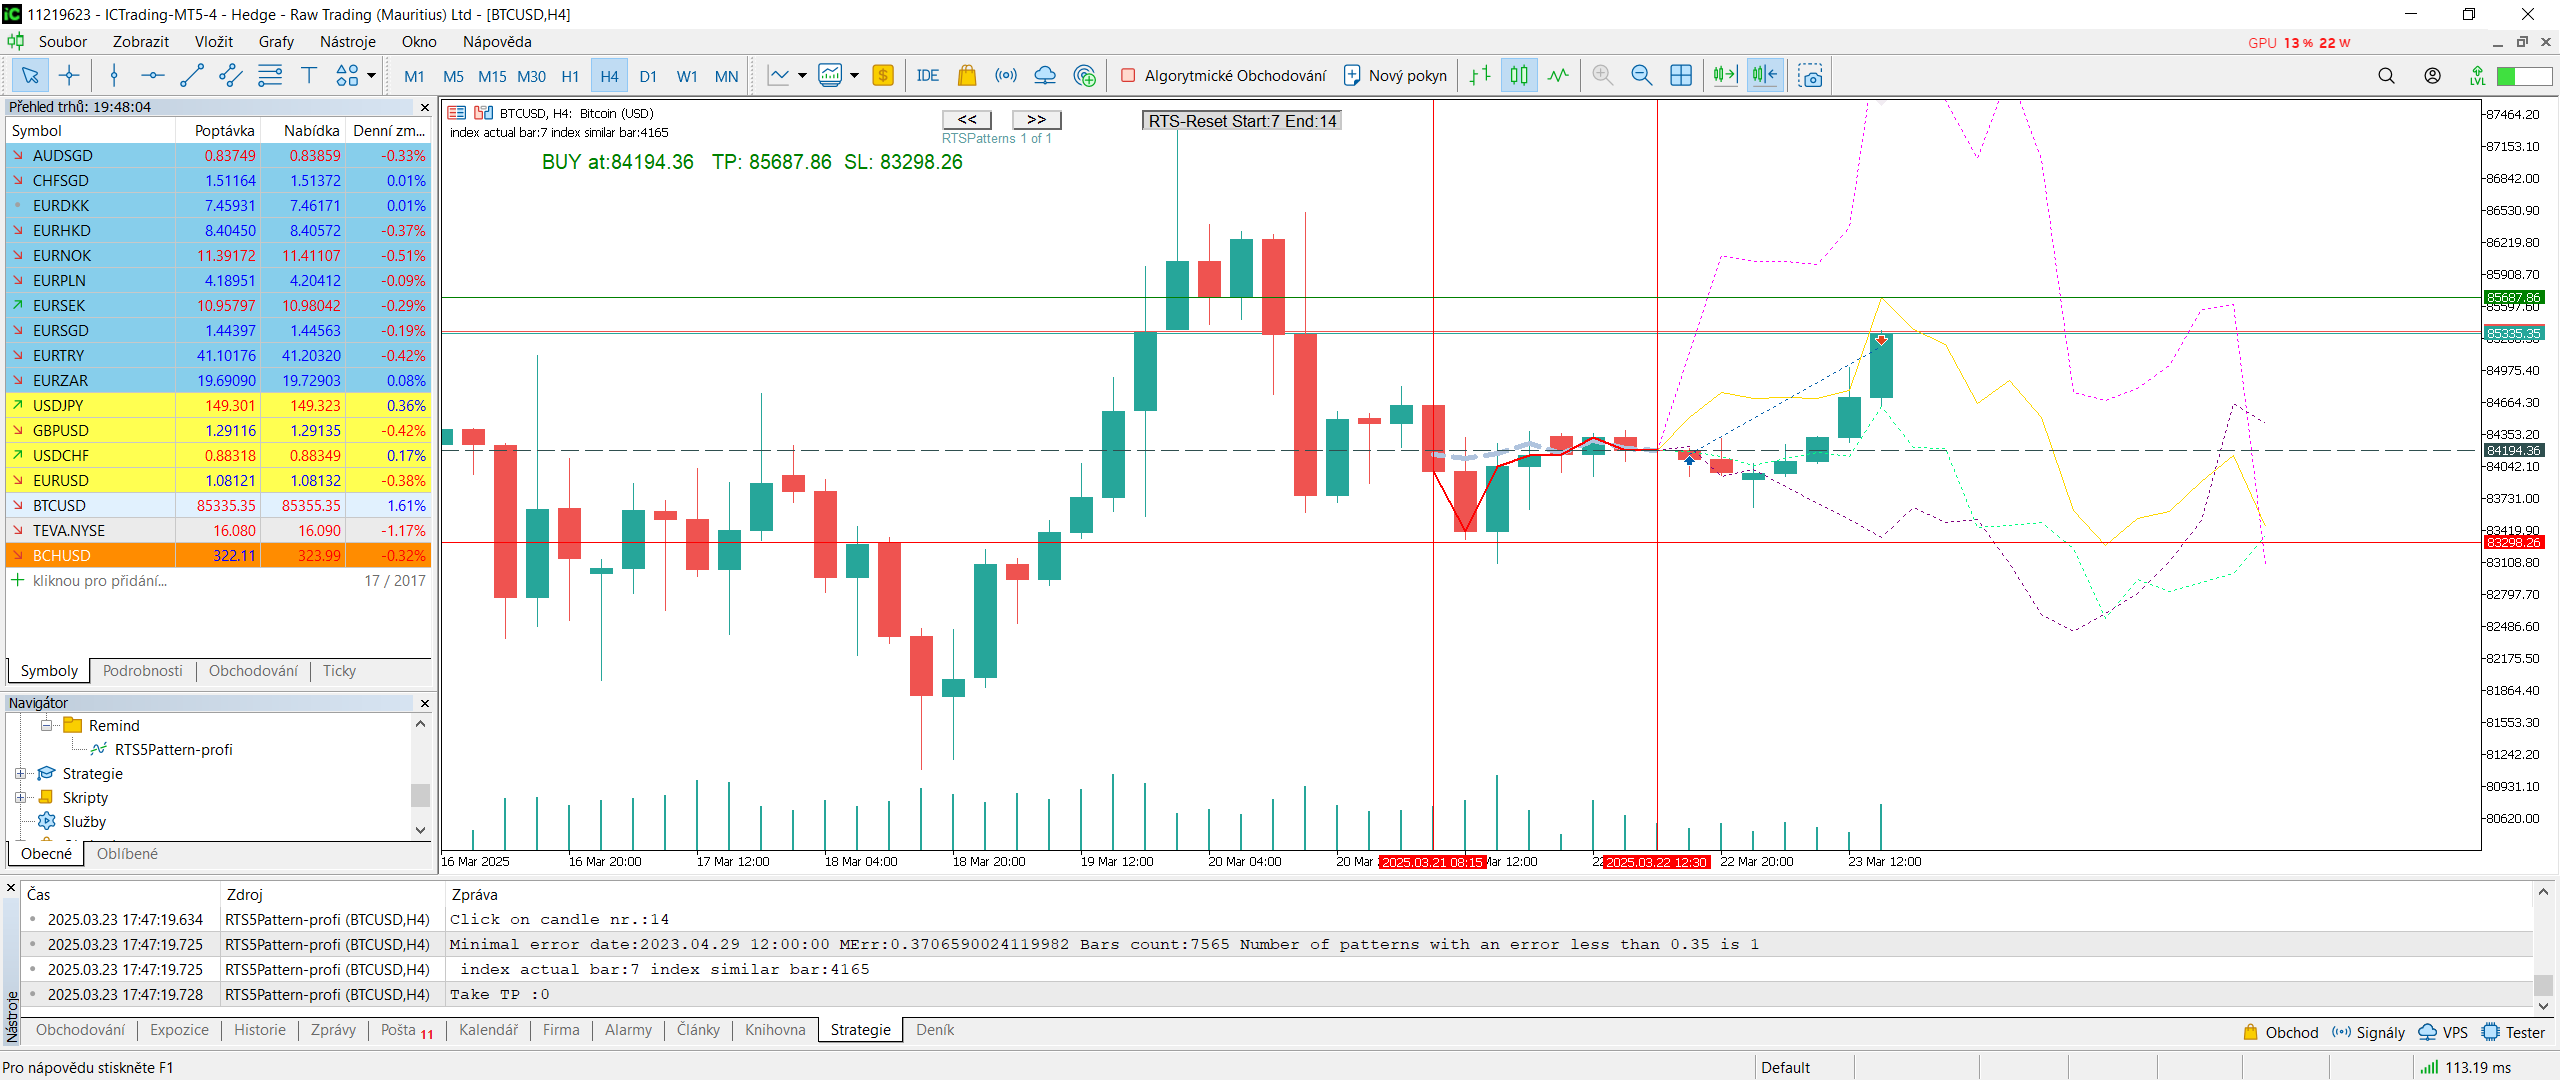Toggle chart auto scroll to end

[x=1725, y=75]
